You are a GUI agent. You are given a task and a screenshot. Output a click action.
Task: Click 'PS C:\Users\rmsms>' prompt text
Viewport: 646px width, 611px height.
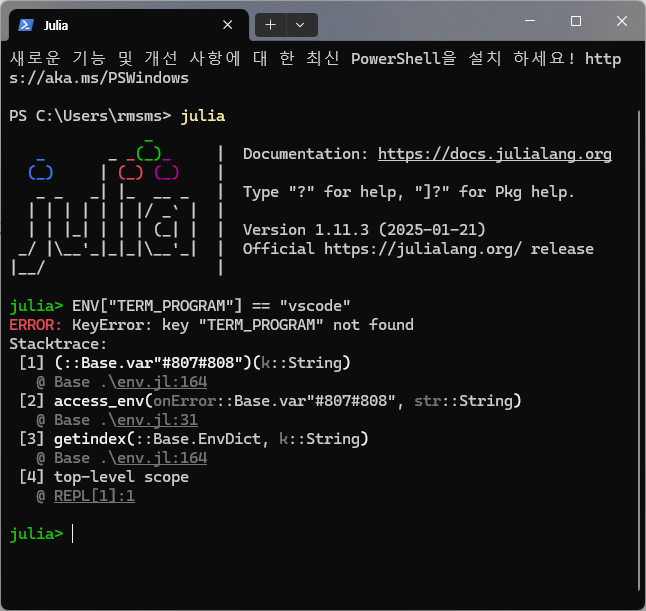point(90,116)
